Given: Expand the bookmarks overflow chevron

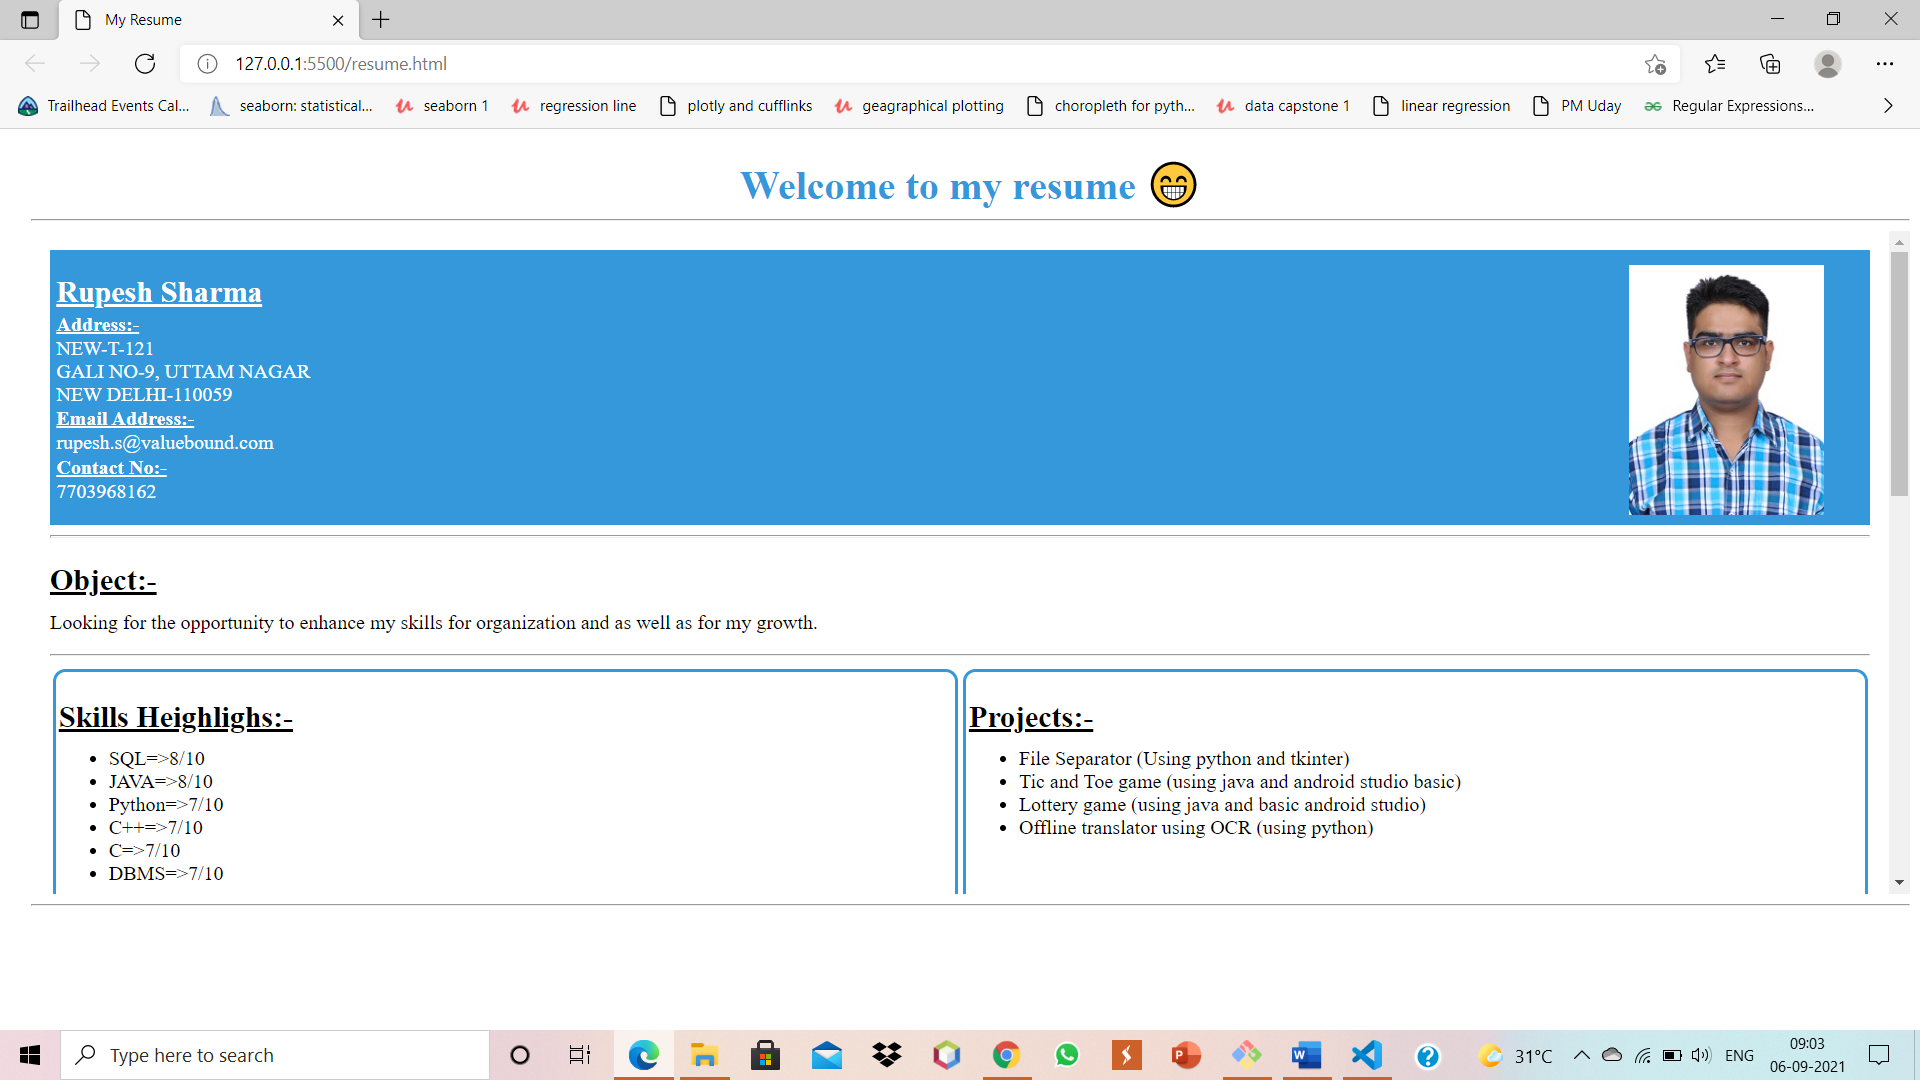Looking at the screenshot, I should pos(1887,106).
